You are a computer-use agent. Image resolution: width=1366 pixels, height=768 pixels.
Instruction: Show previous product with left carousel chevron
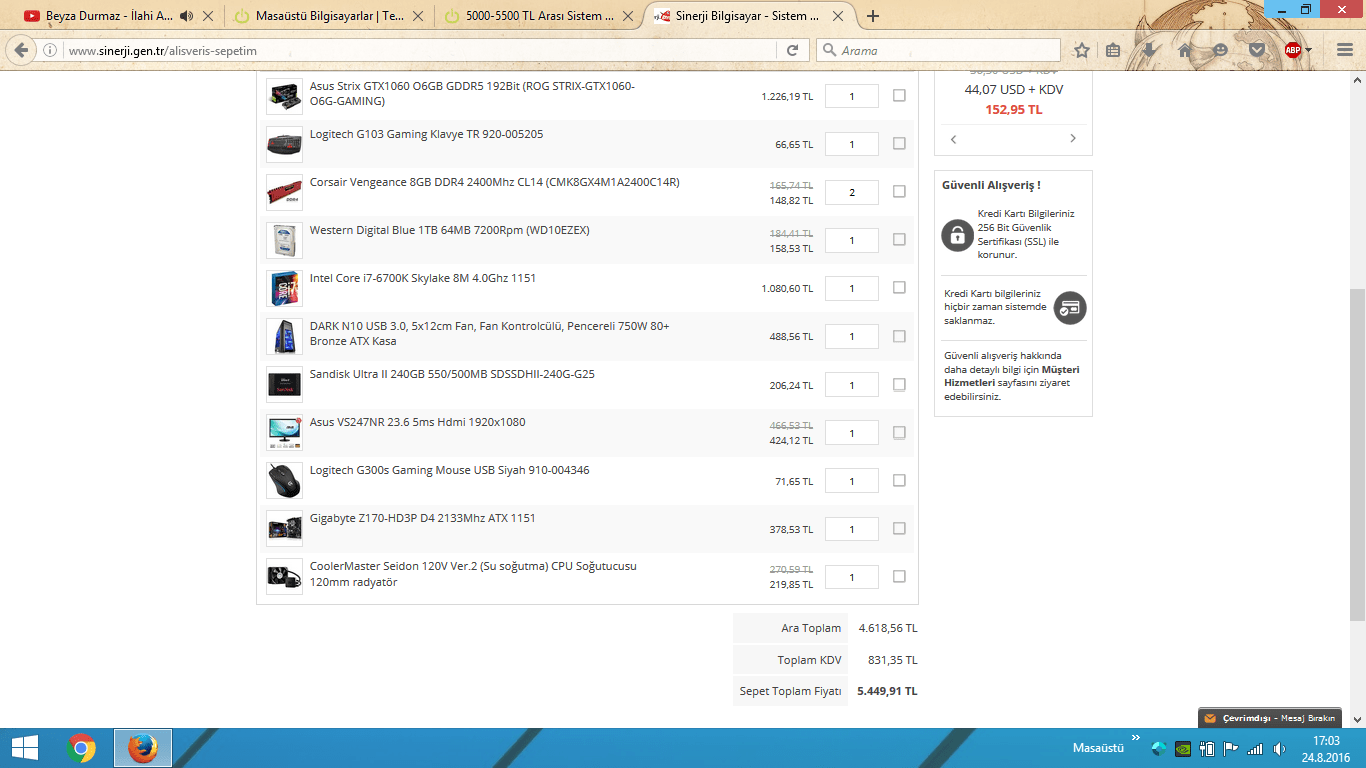[x=953, y=139]
